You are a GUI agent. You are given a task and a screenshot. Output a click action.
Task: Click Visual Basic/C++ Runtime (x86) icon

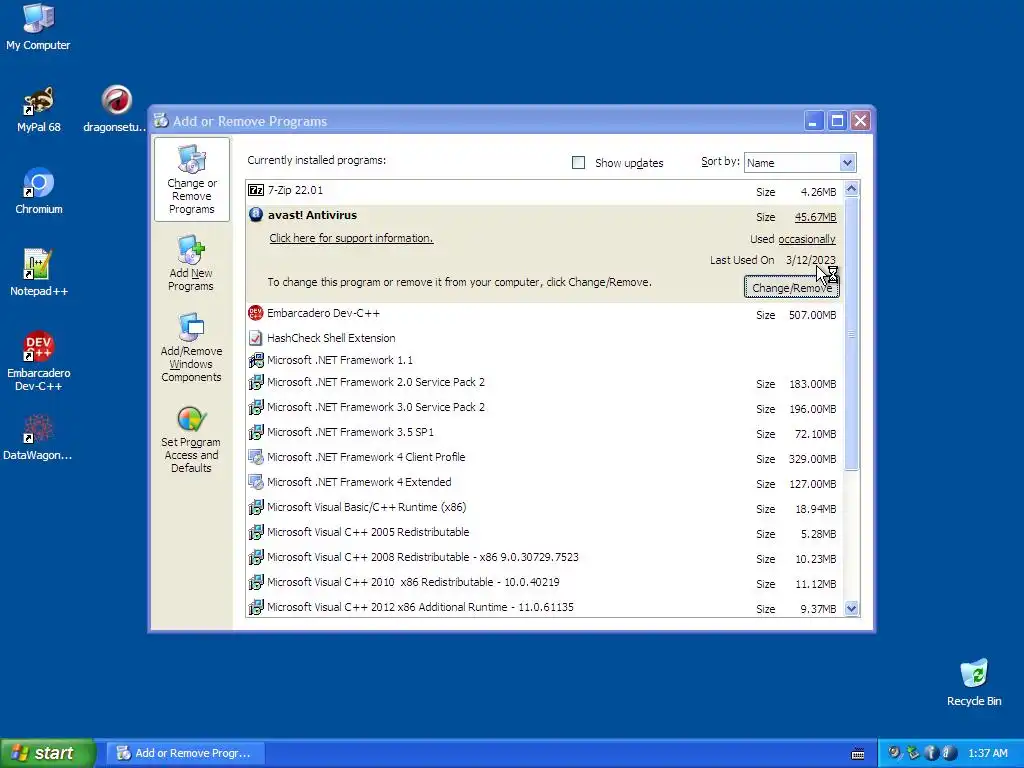pos(256,507)
